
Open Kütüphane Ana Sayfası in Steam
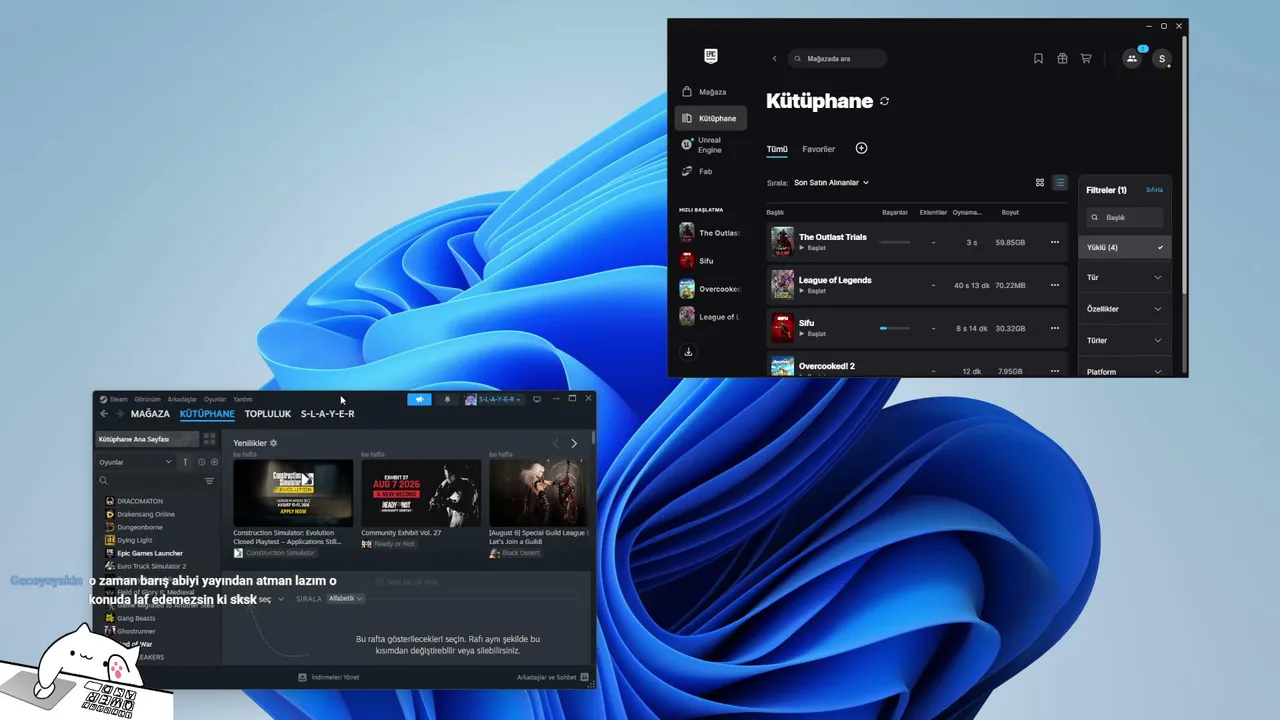point(147,439)
